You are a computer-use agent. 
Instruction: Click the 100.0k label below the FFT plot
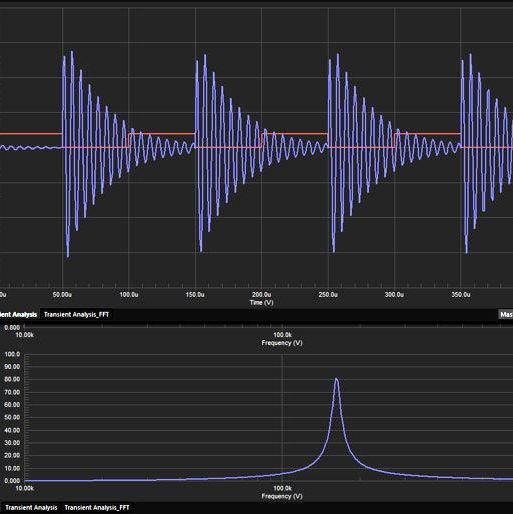point(282,488)
